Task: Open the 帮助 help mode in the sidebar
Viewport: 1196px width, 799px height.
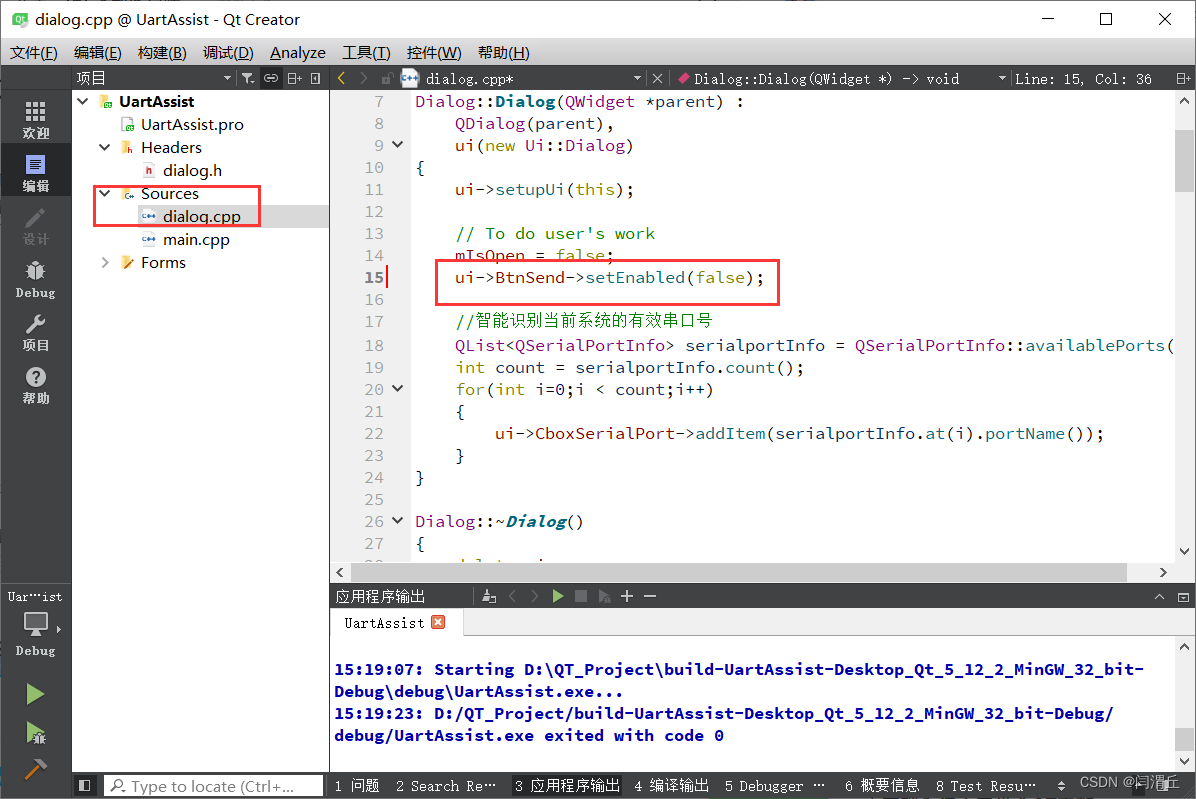Action: (35, 386)
